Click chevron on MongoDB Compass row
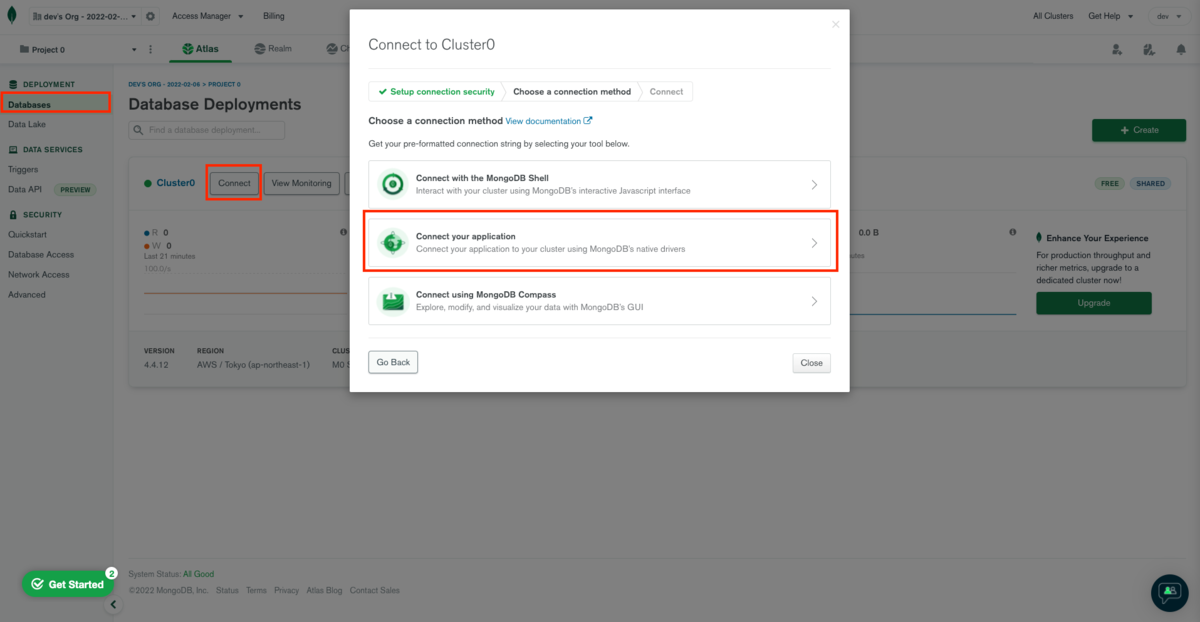The height and width of the screenshot is (622, 1200). 814,301
